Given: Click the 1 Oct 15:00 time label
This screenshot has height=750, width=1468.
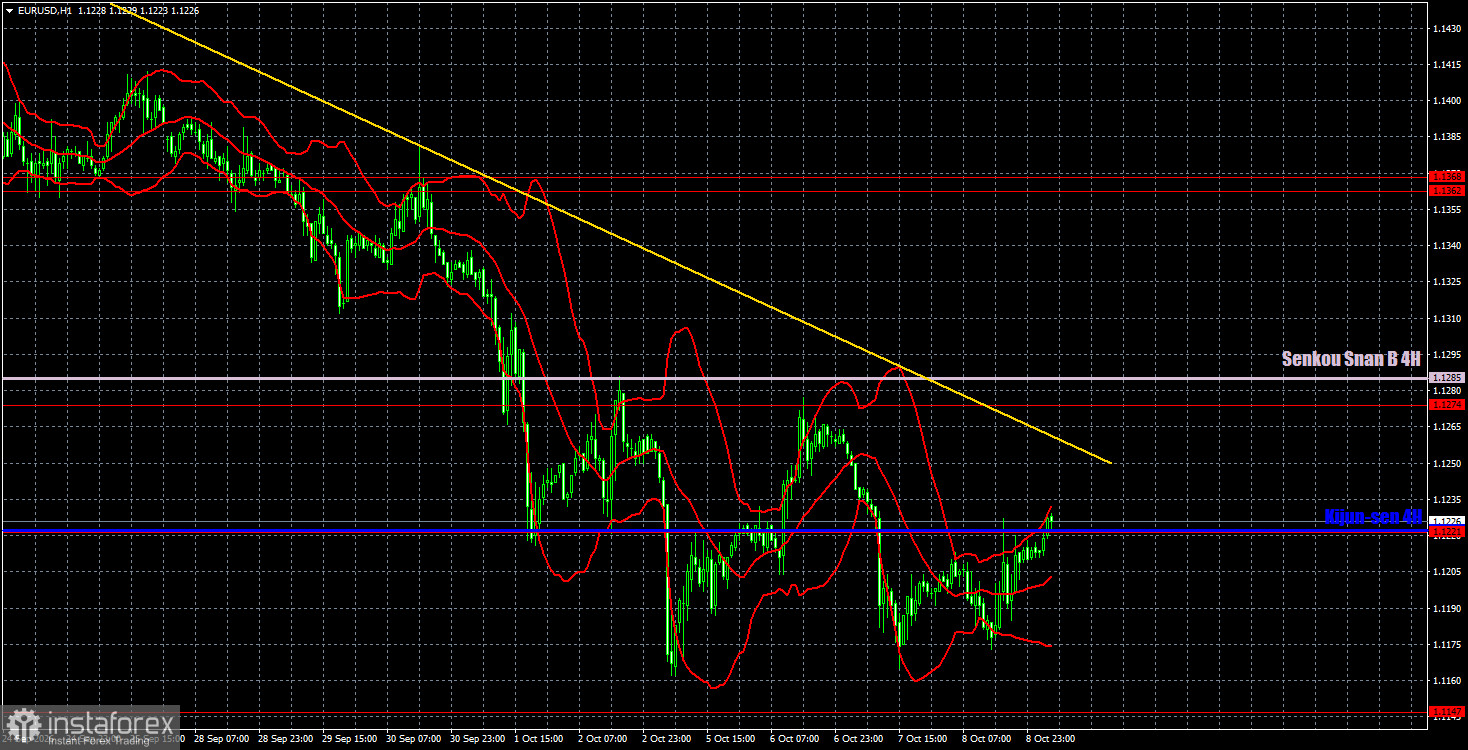Looking at the screenshot, I should [x=540, y=739].
